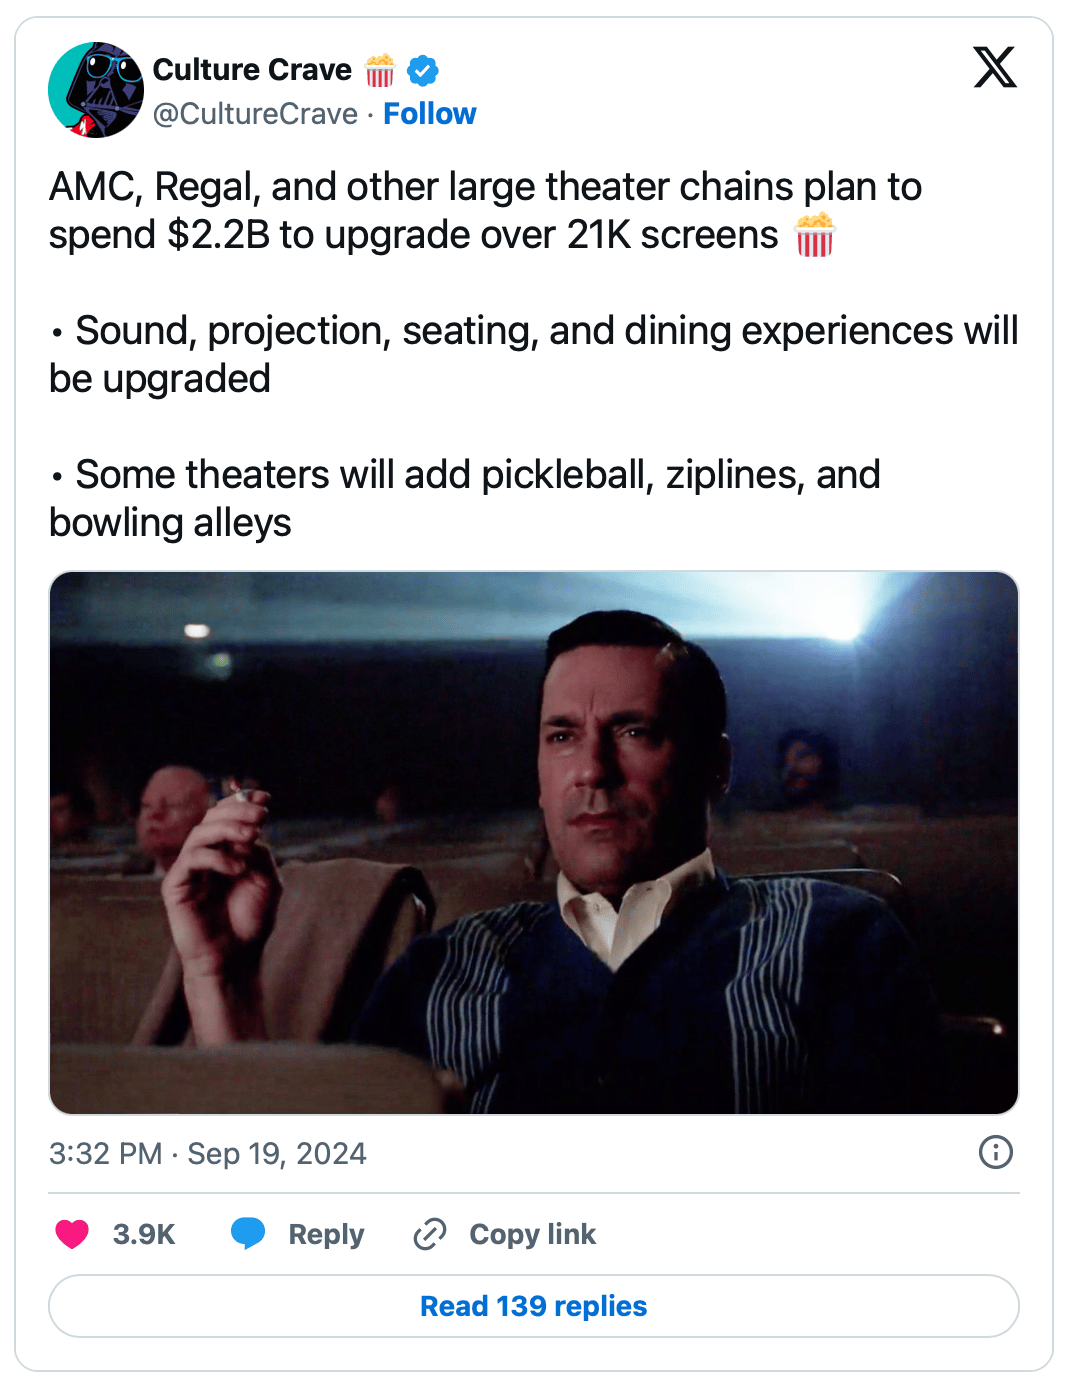Viewport: 1068px width, 1386px height.
Task: Open the 3:32 PM Sep 19 timestamp
Action: (x=208, y=1153)
